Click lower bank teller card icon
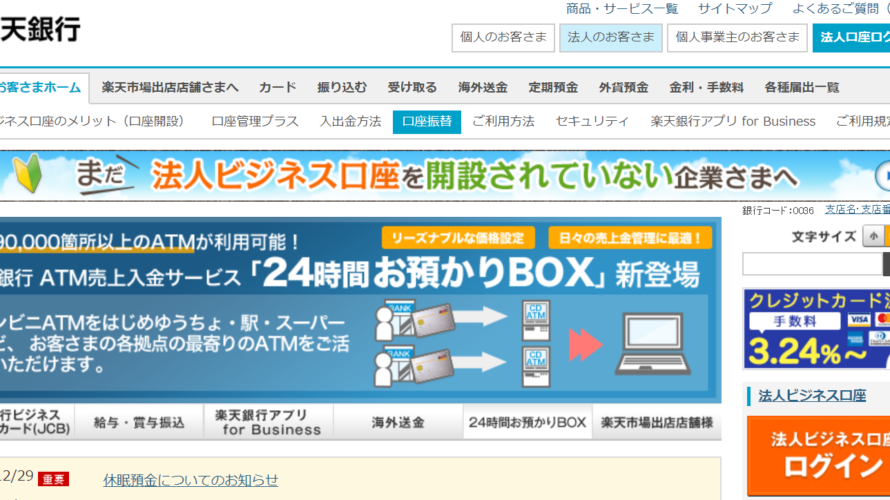 tap(414, 365)
